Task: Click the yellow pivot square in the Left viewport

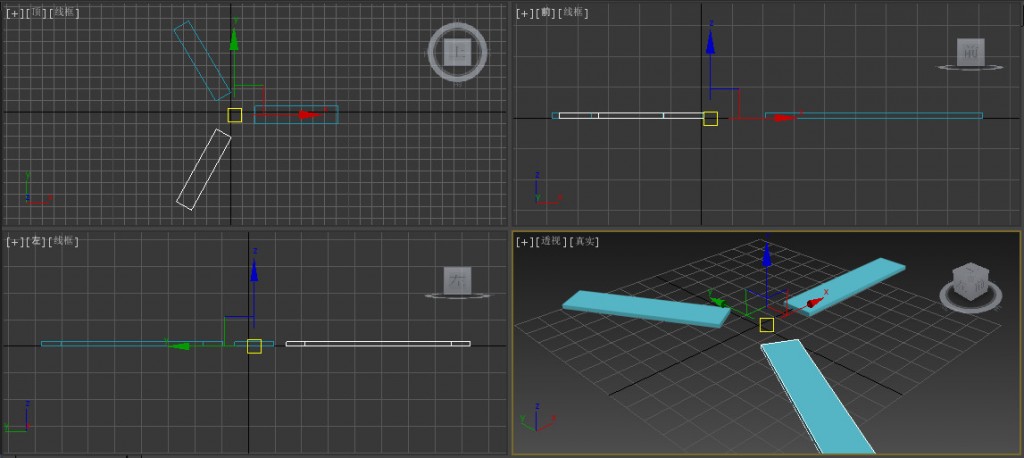Action: [x=254, y=346]
